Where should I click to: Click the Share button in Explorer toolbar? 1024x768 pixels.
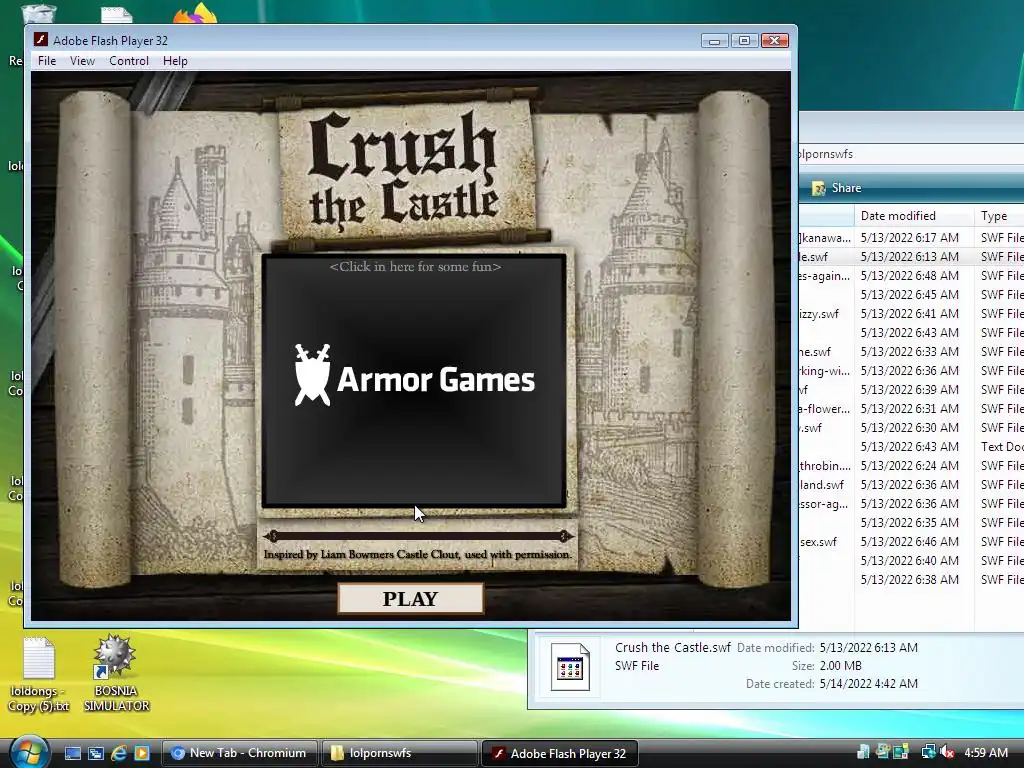click(837, 188)
